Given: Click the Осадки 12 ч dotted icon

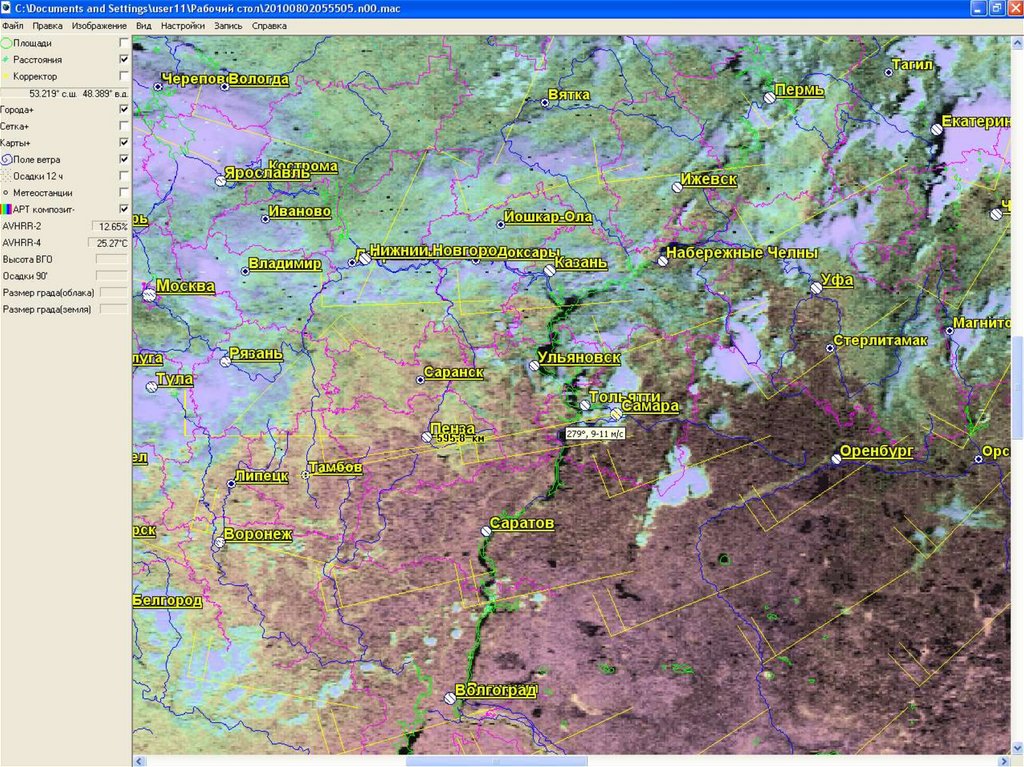Looking at the screenshot, I should (x=6, y=175).
